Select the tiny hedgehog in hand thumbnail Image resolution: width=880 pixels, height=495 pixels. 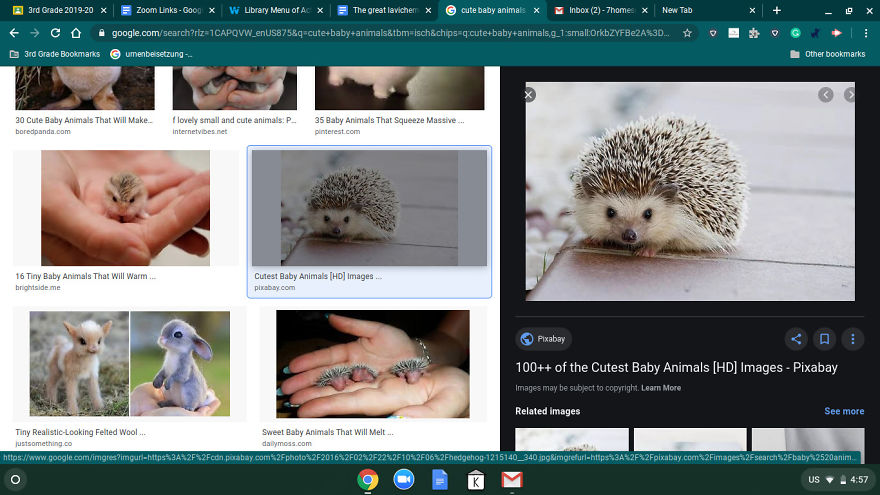coord(125,207)
